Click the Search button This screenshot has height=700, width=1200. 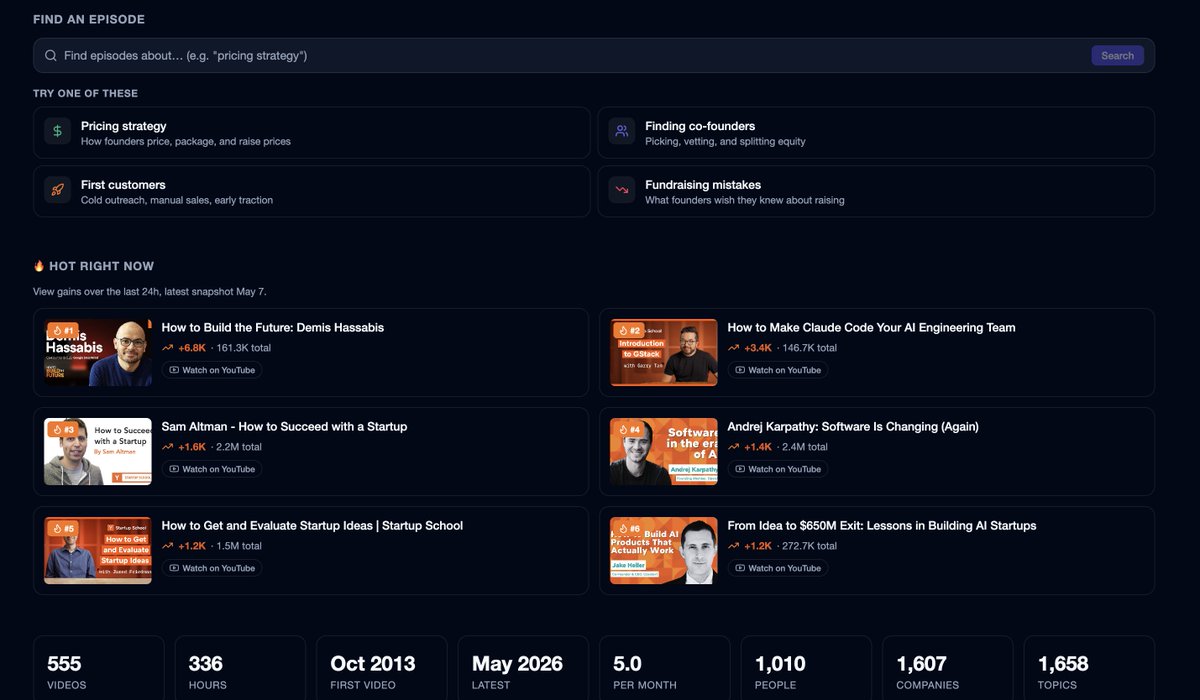(x=1117, y=56)
